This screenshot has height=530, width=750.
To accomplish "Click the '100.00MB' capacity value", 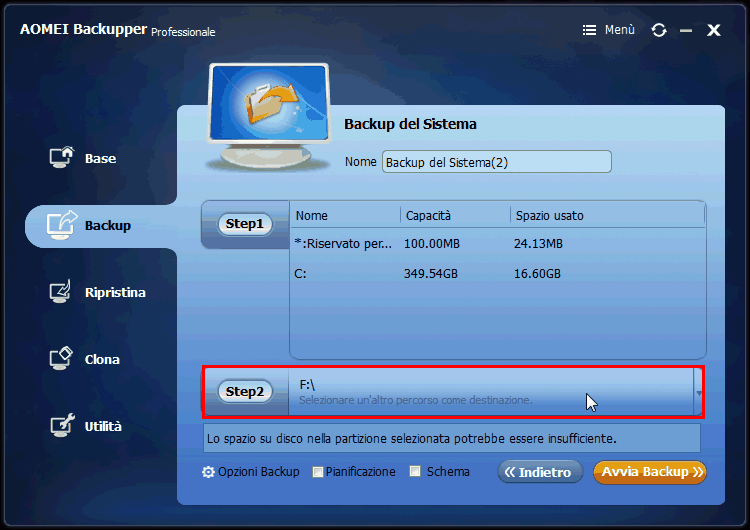I will (431, 244).
